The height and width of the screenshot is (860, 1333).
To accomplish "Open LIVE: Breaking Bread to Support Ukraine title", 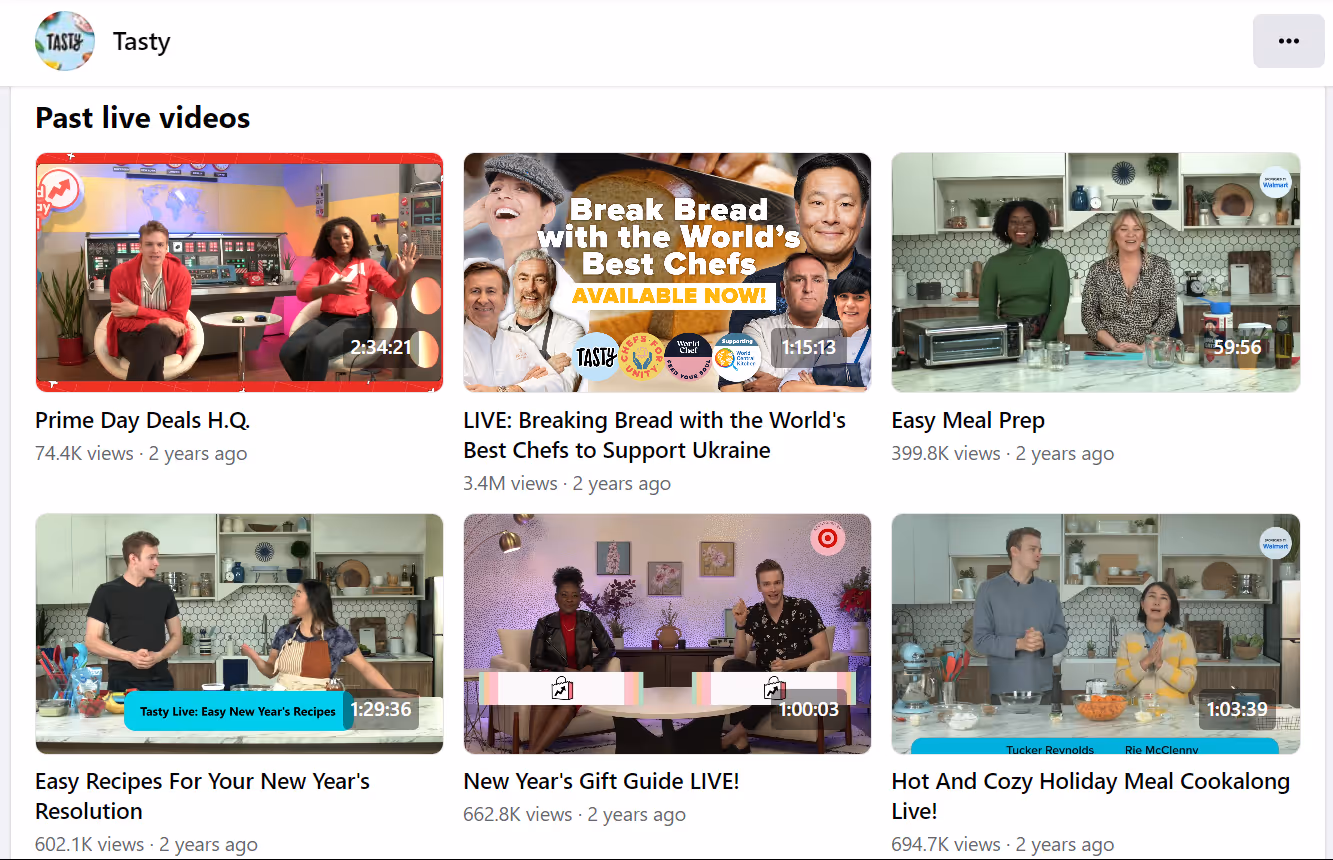I will pos(654,435).
